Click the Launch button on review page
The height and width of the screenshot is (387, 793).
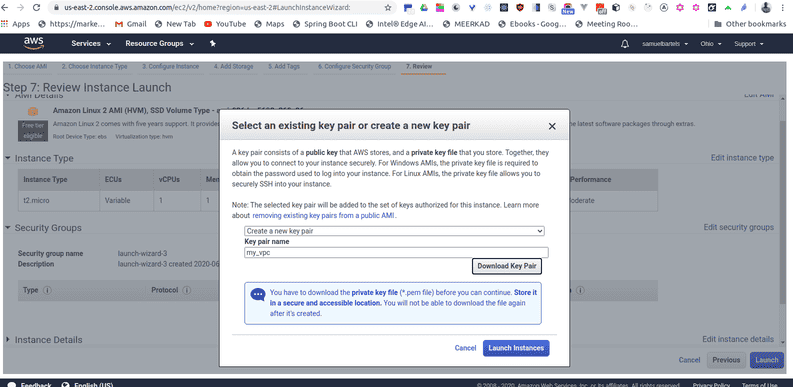pyautogui.click(x=767, y=360)
